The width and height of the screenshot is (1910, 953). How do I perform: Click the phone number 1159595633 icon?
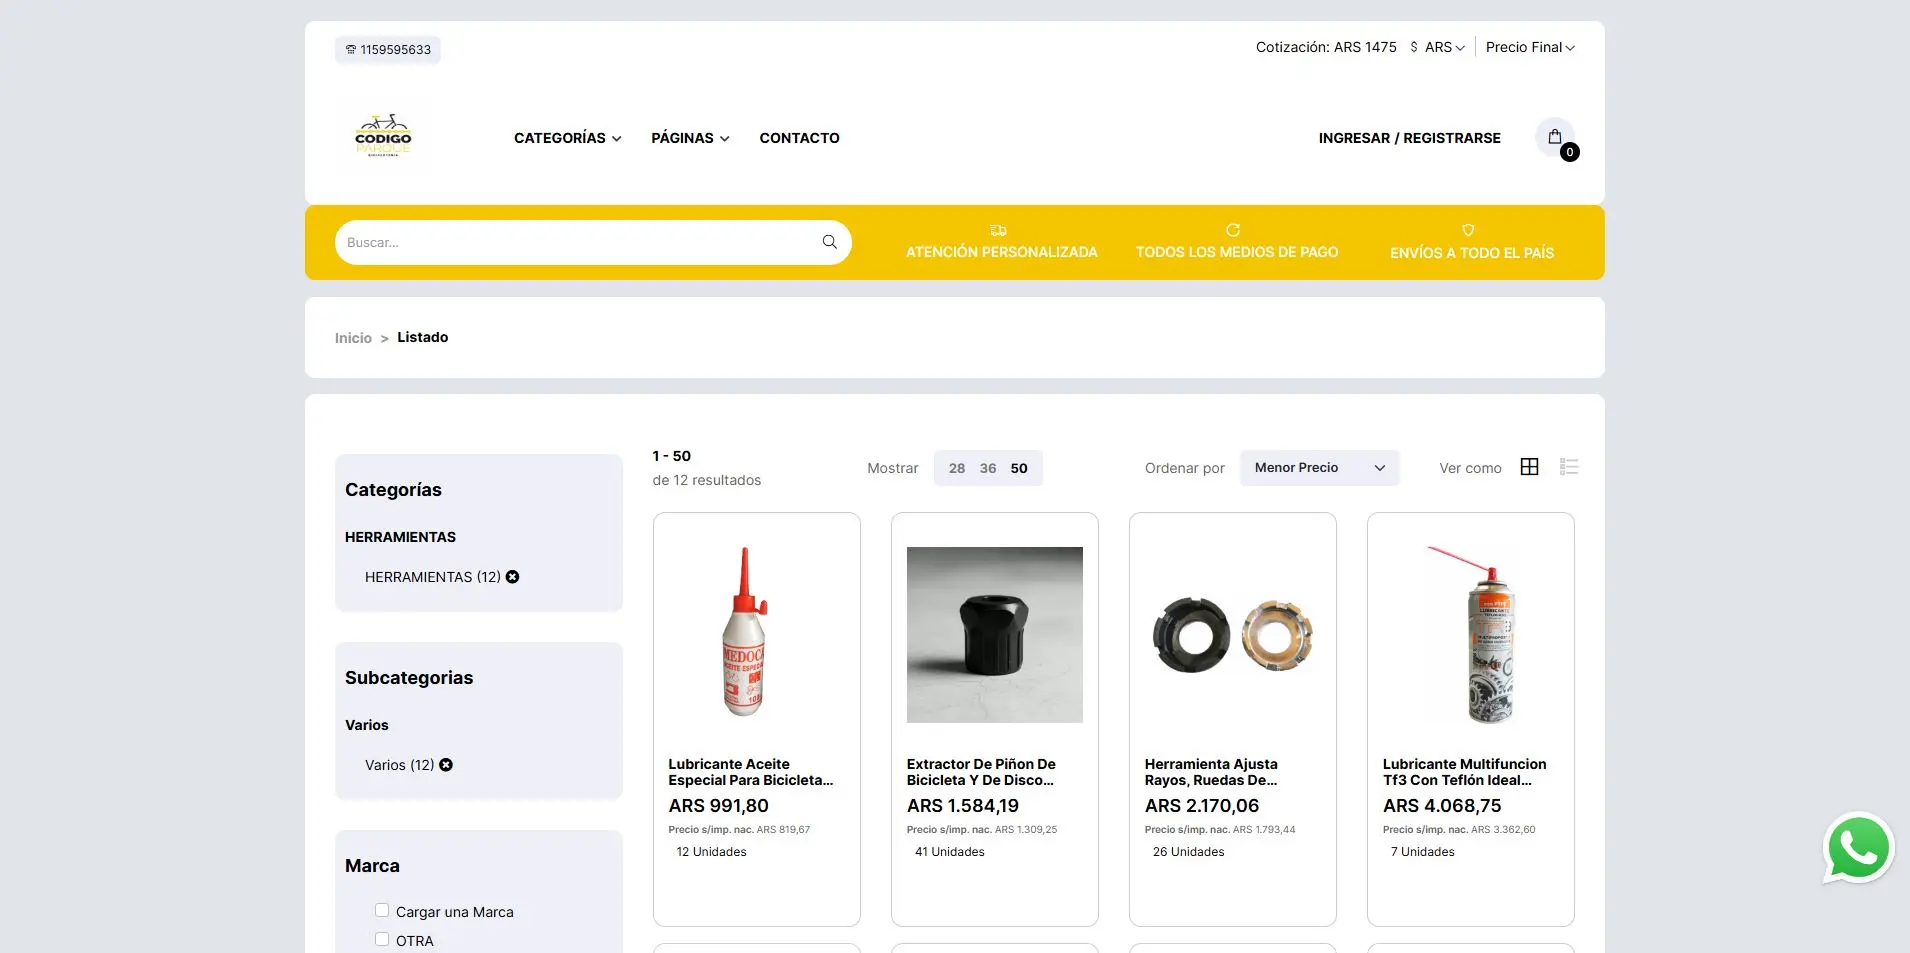(350, 49)
